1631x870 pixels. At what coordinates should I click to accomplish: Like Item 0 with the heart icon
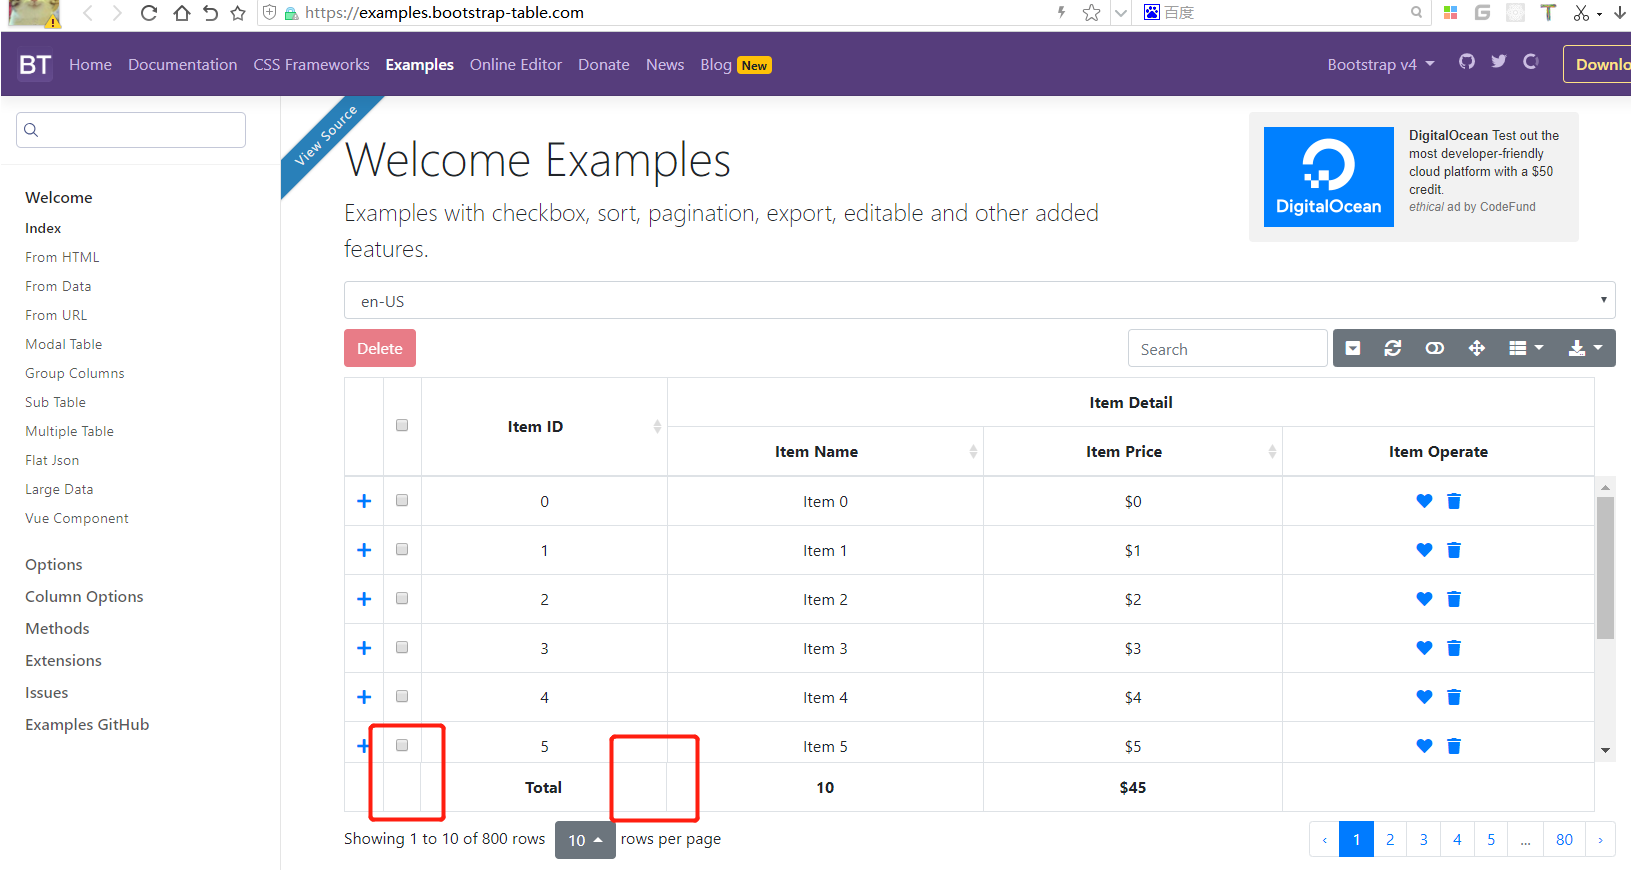pyautogui.click(x=1424, y=501)
